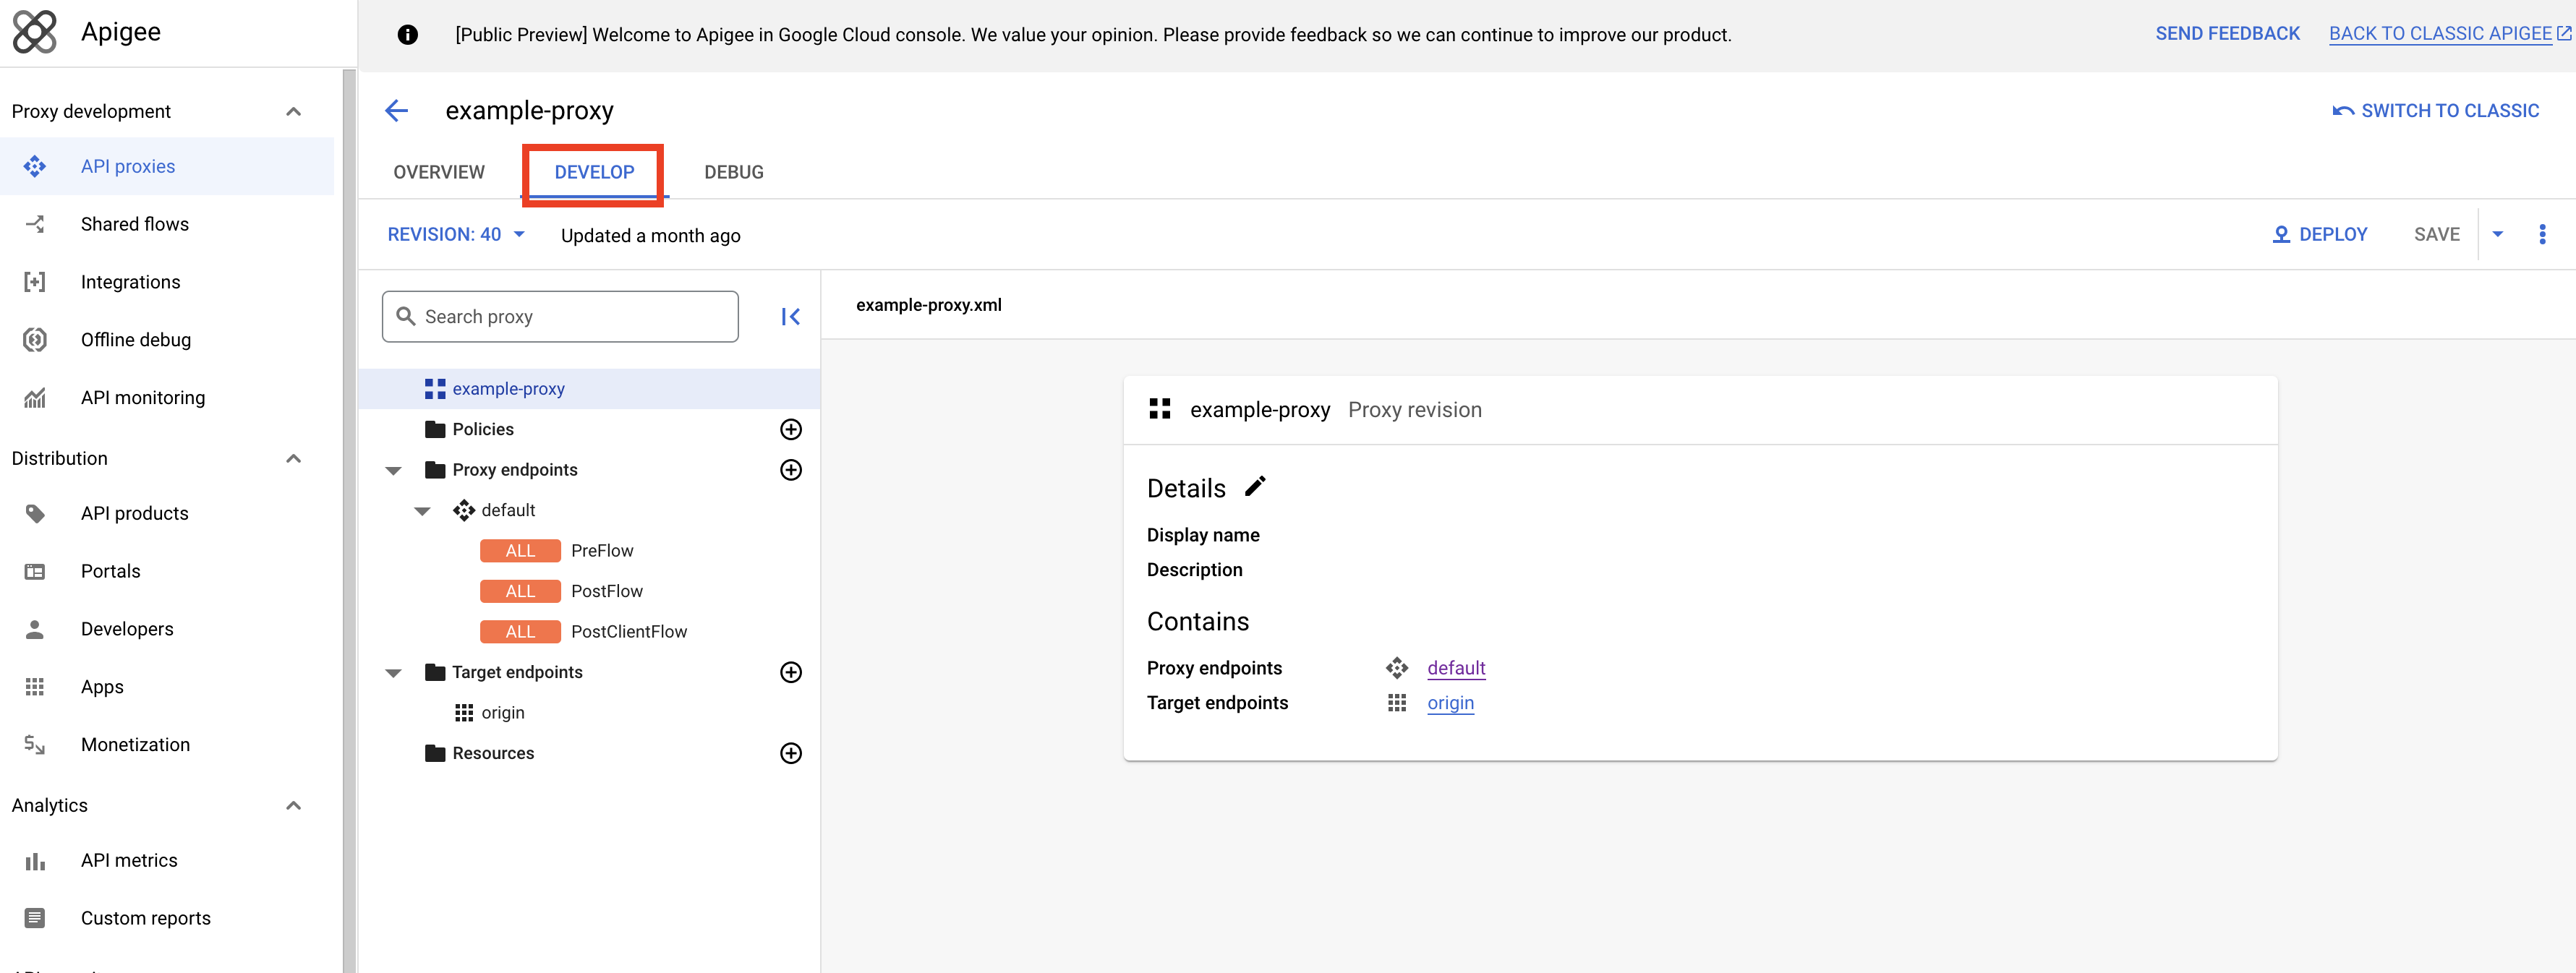Collapse the Proxy endpoints folder
This screenshot has width=2576, height=973.
(x=394, y=470)
